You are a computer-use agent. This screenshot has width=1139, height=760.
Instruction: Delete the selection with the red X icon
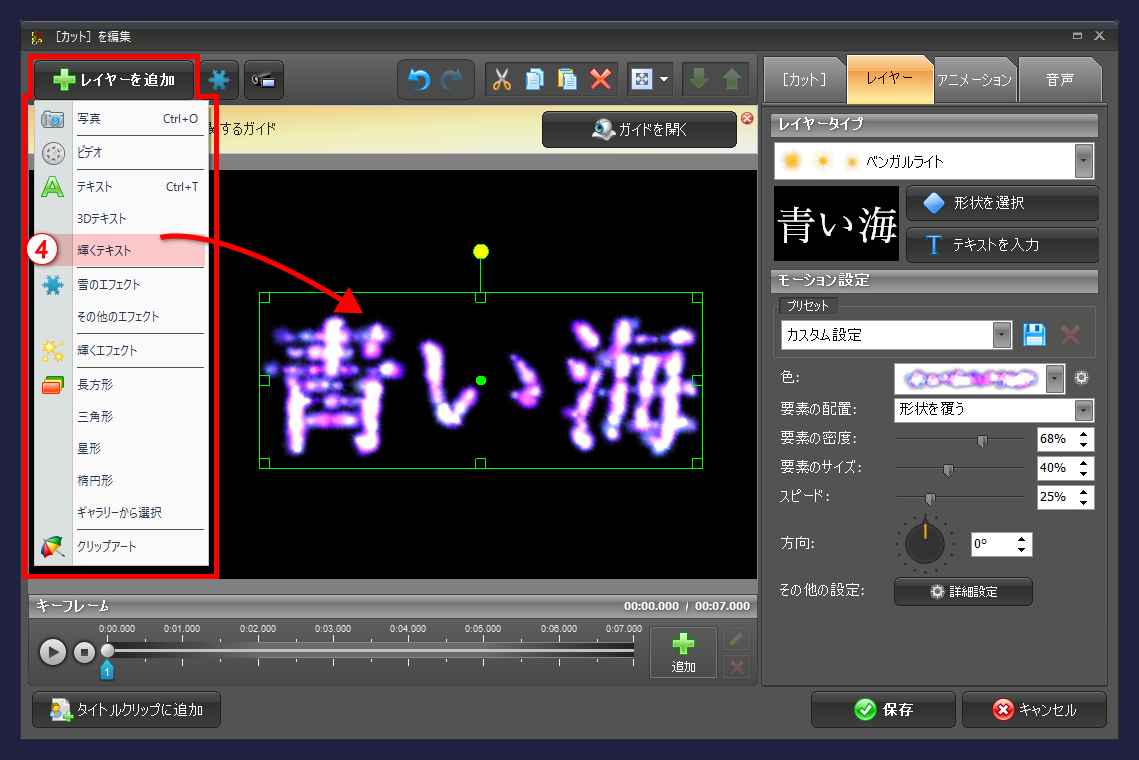point(600,80)
